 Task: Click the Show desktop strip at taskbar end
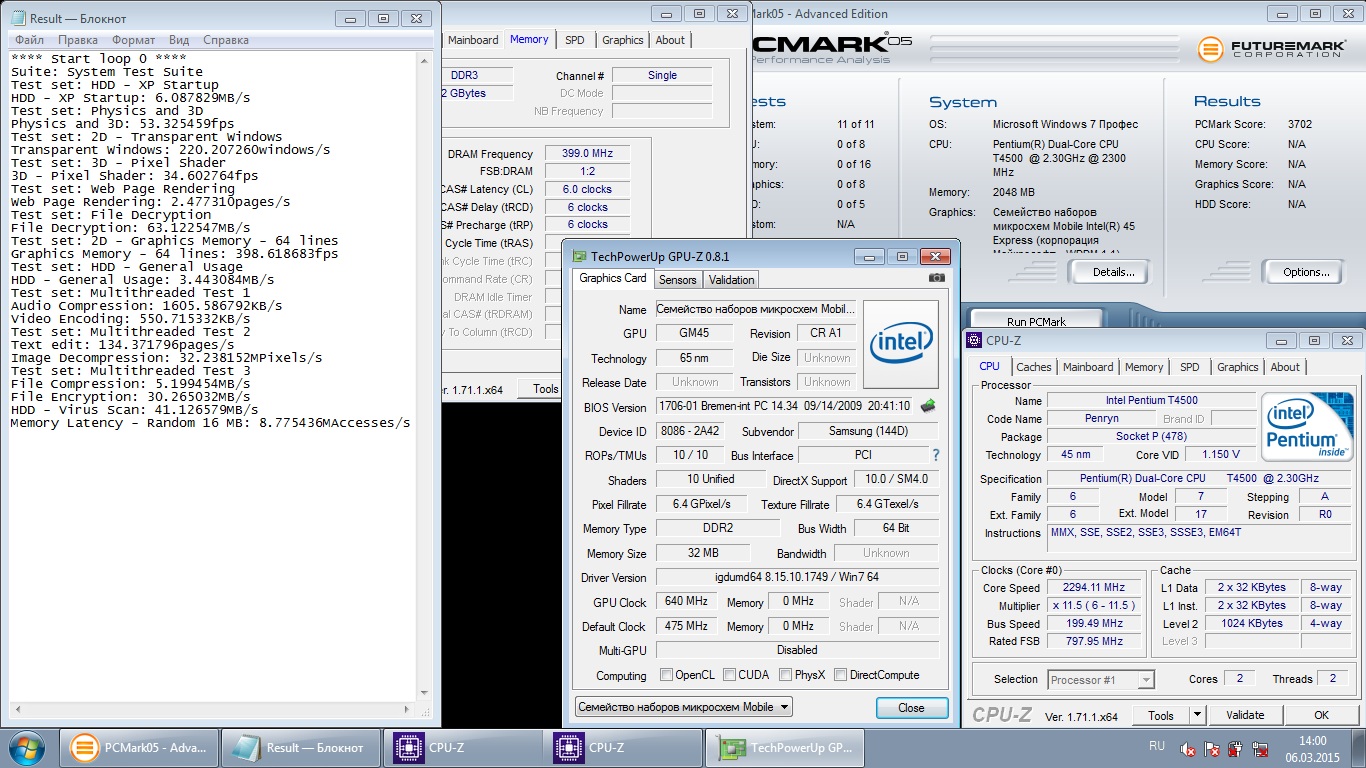pyautogui.click(x=1359, y=748)
